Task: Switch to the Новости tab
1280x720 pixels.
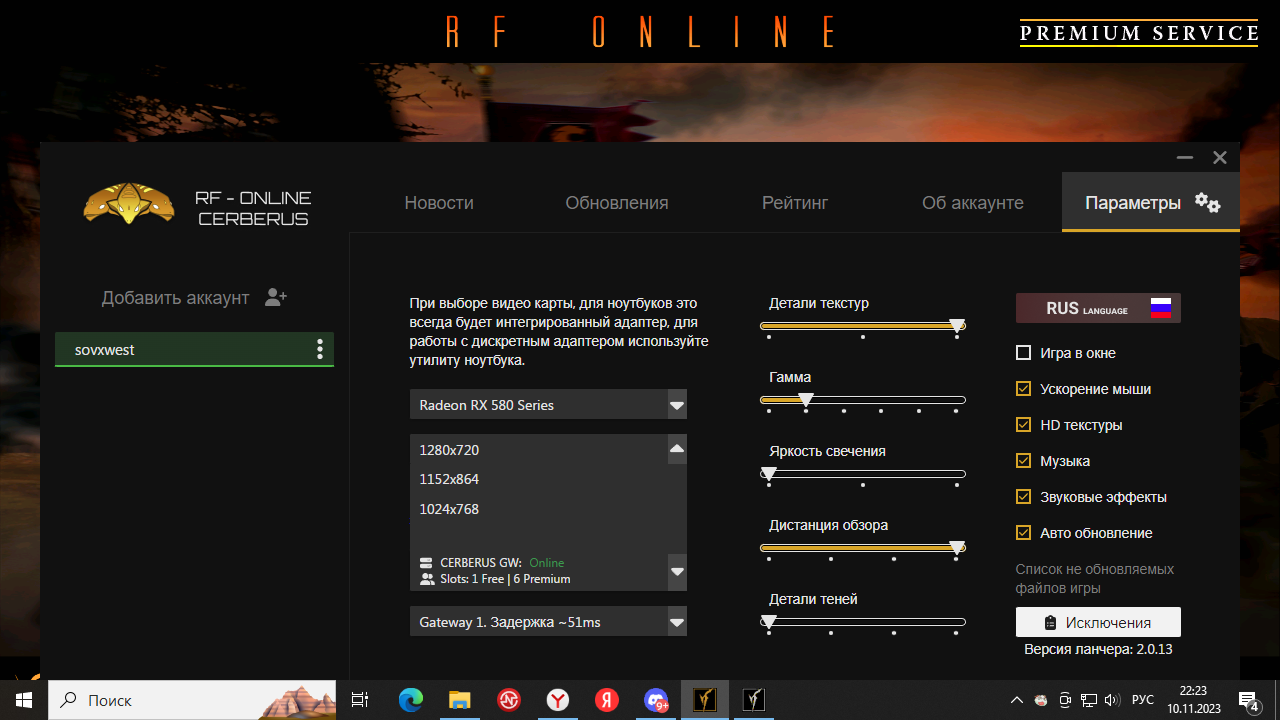Action: [439, 203]
